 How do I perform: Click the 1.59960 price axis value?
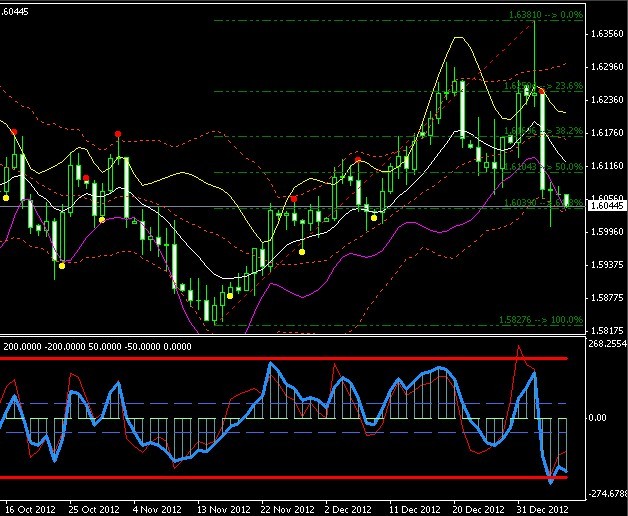click(x=607, y=232)
